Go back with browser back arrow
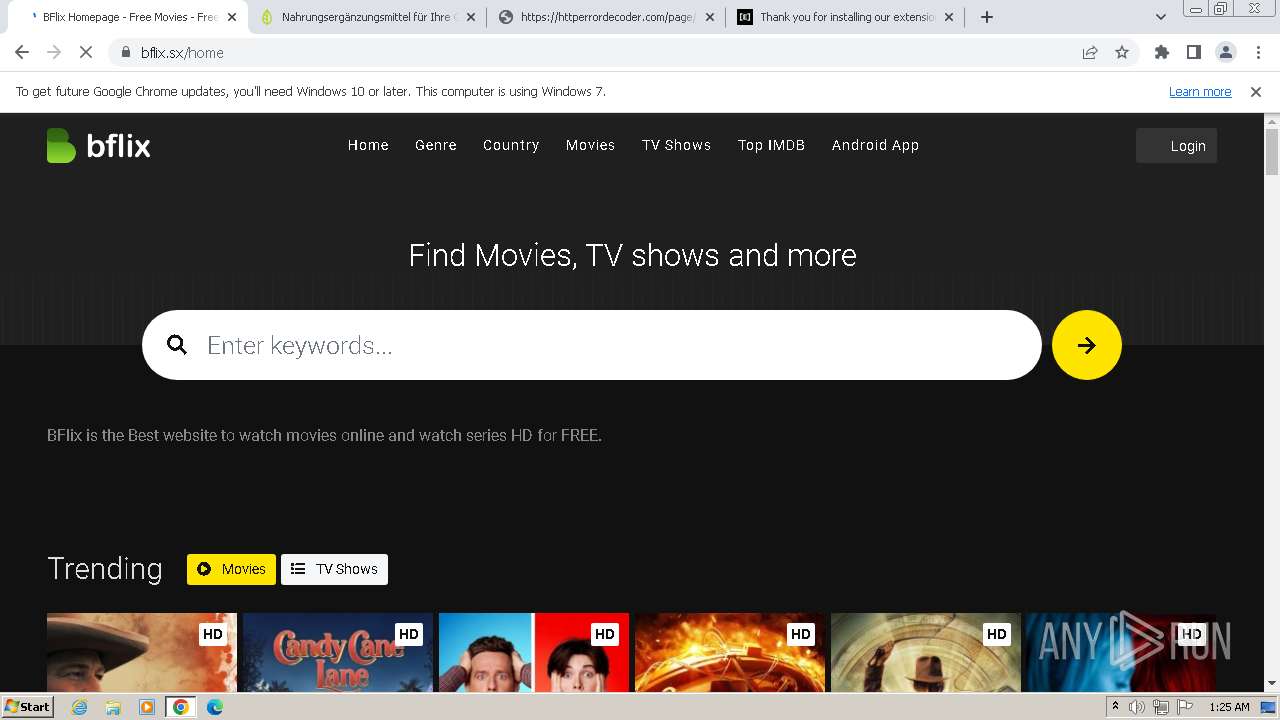Screen dimensions: 1280x720 coord(22,53)
